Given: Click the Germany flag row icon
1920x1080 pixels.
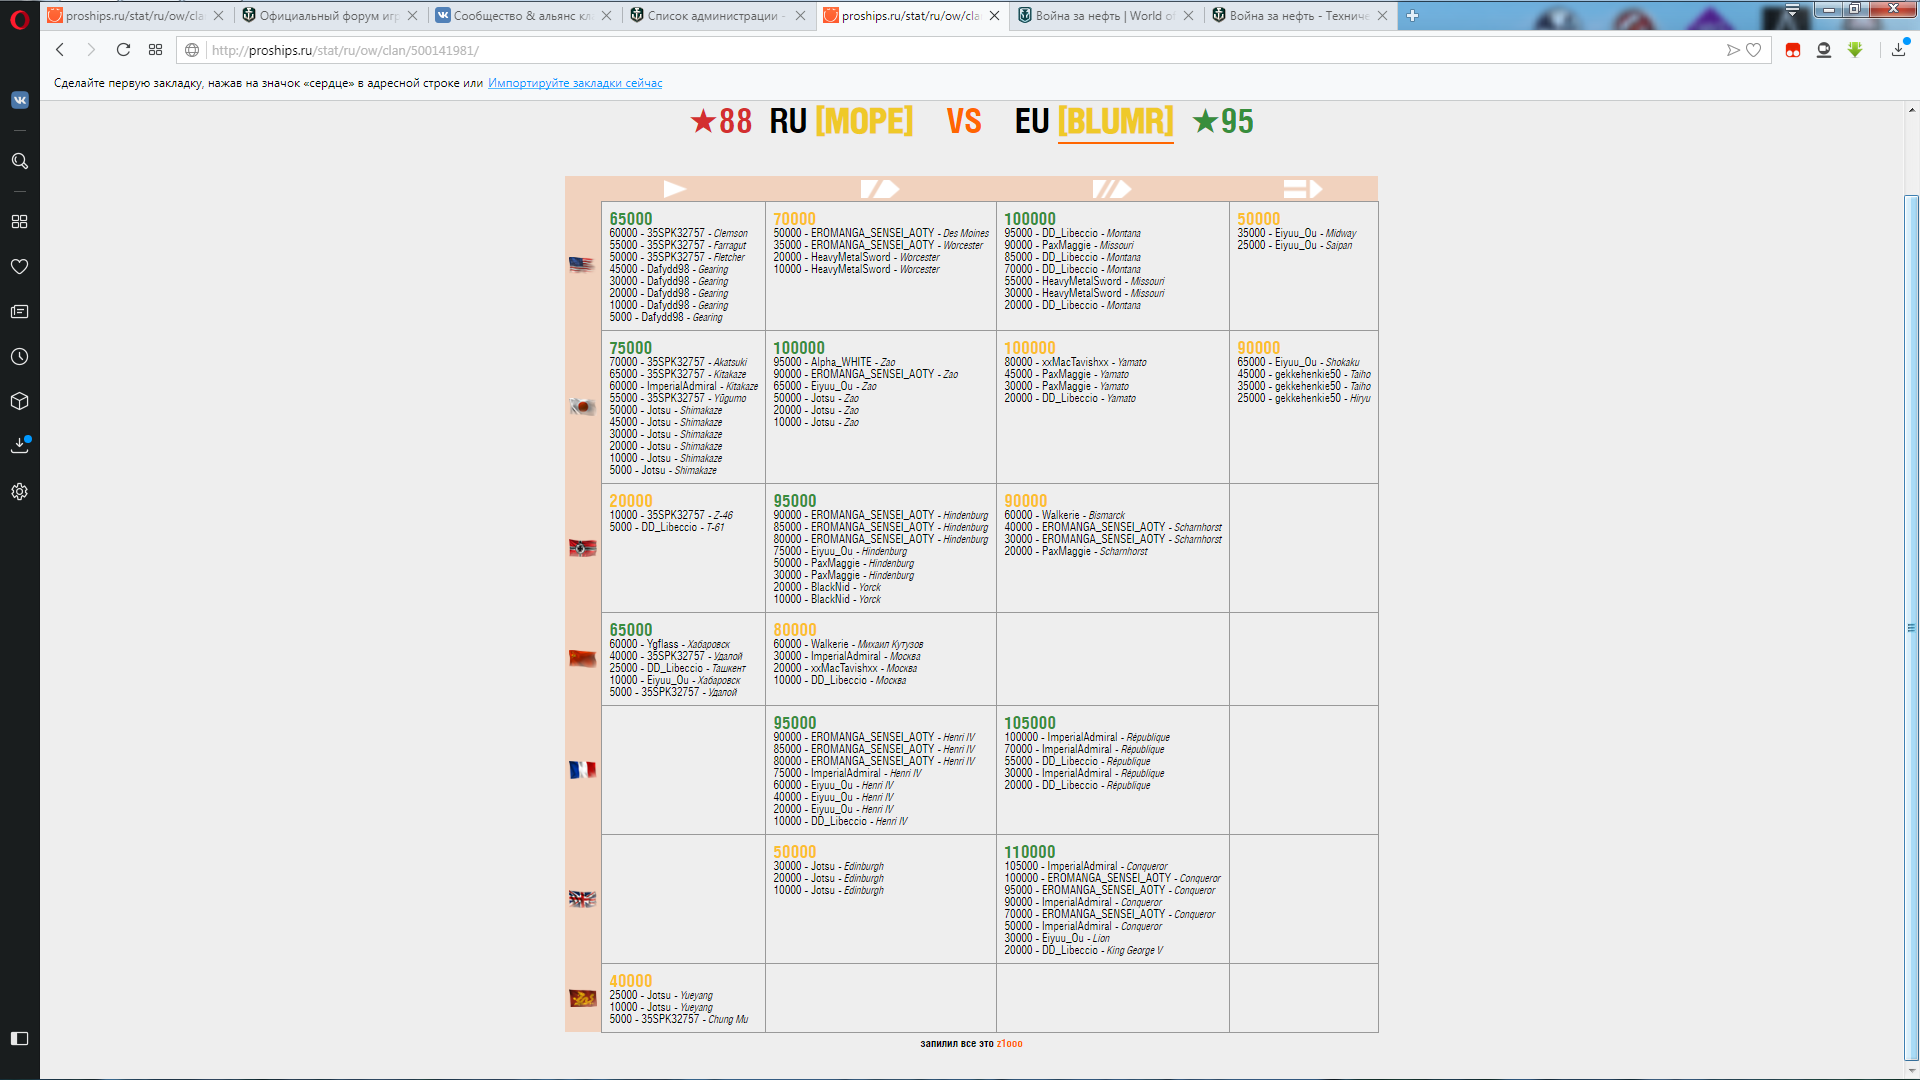Looking at the screenshot, I should [x=582, y=548].
